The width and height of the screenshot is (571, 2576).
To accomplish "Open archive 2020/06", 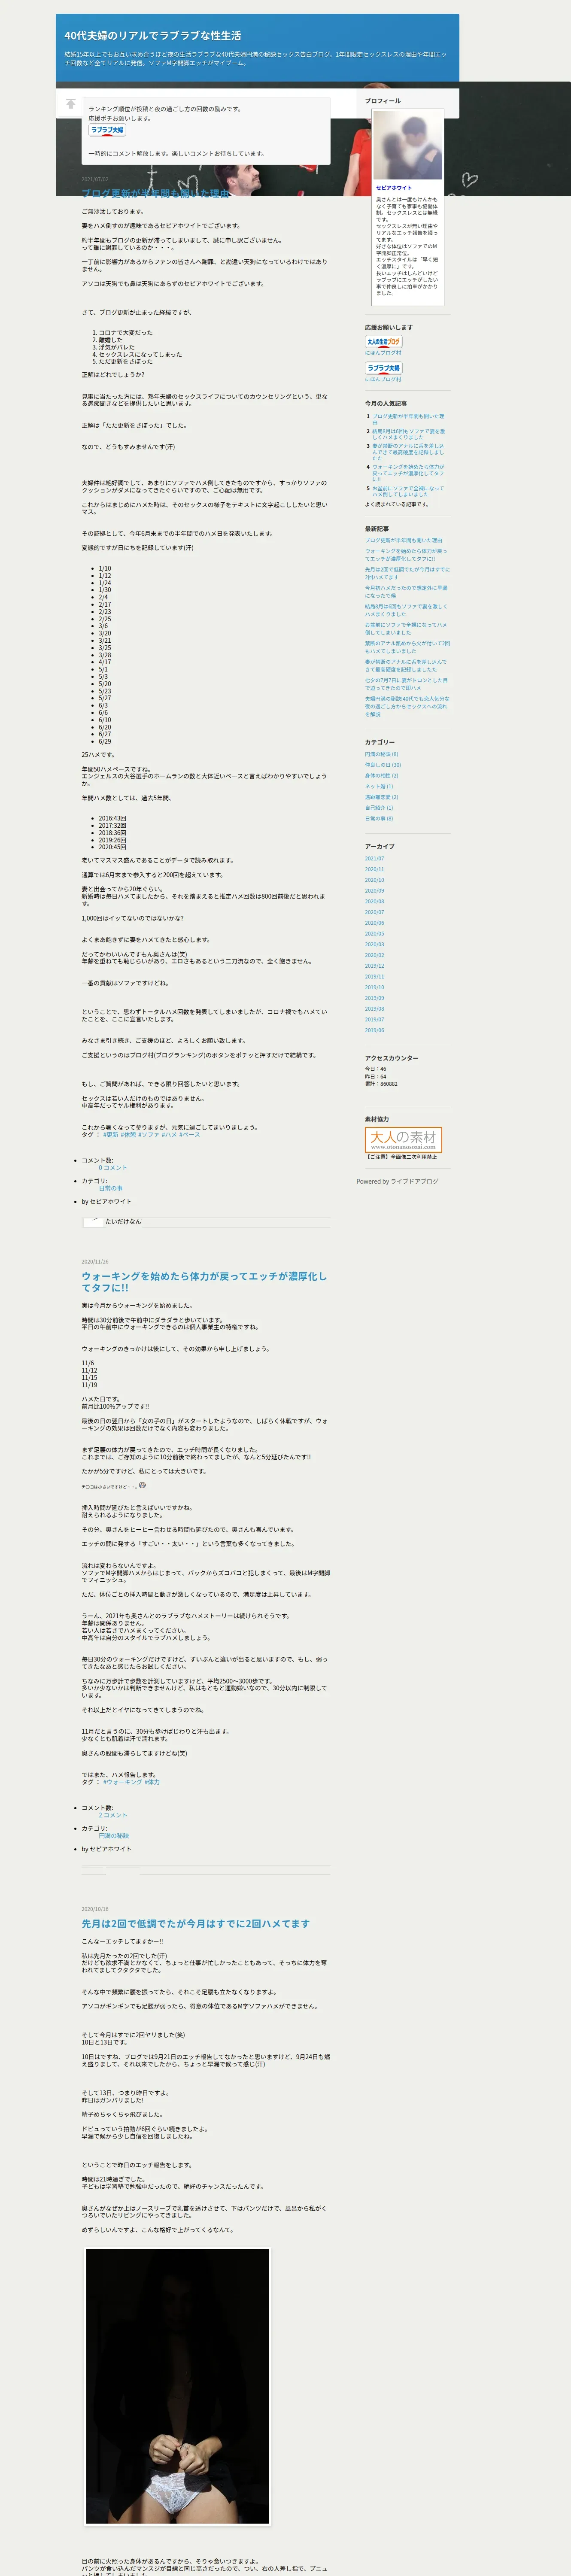I will point(374,923).
